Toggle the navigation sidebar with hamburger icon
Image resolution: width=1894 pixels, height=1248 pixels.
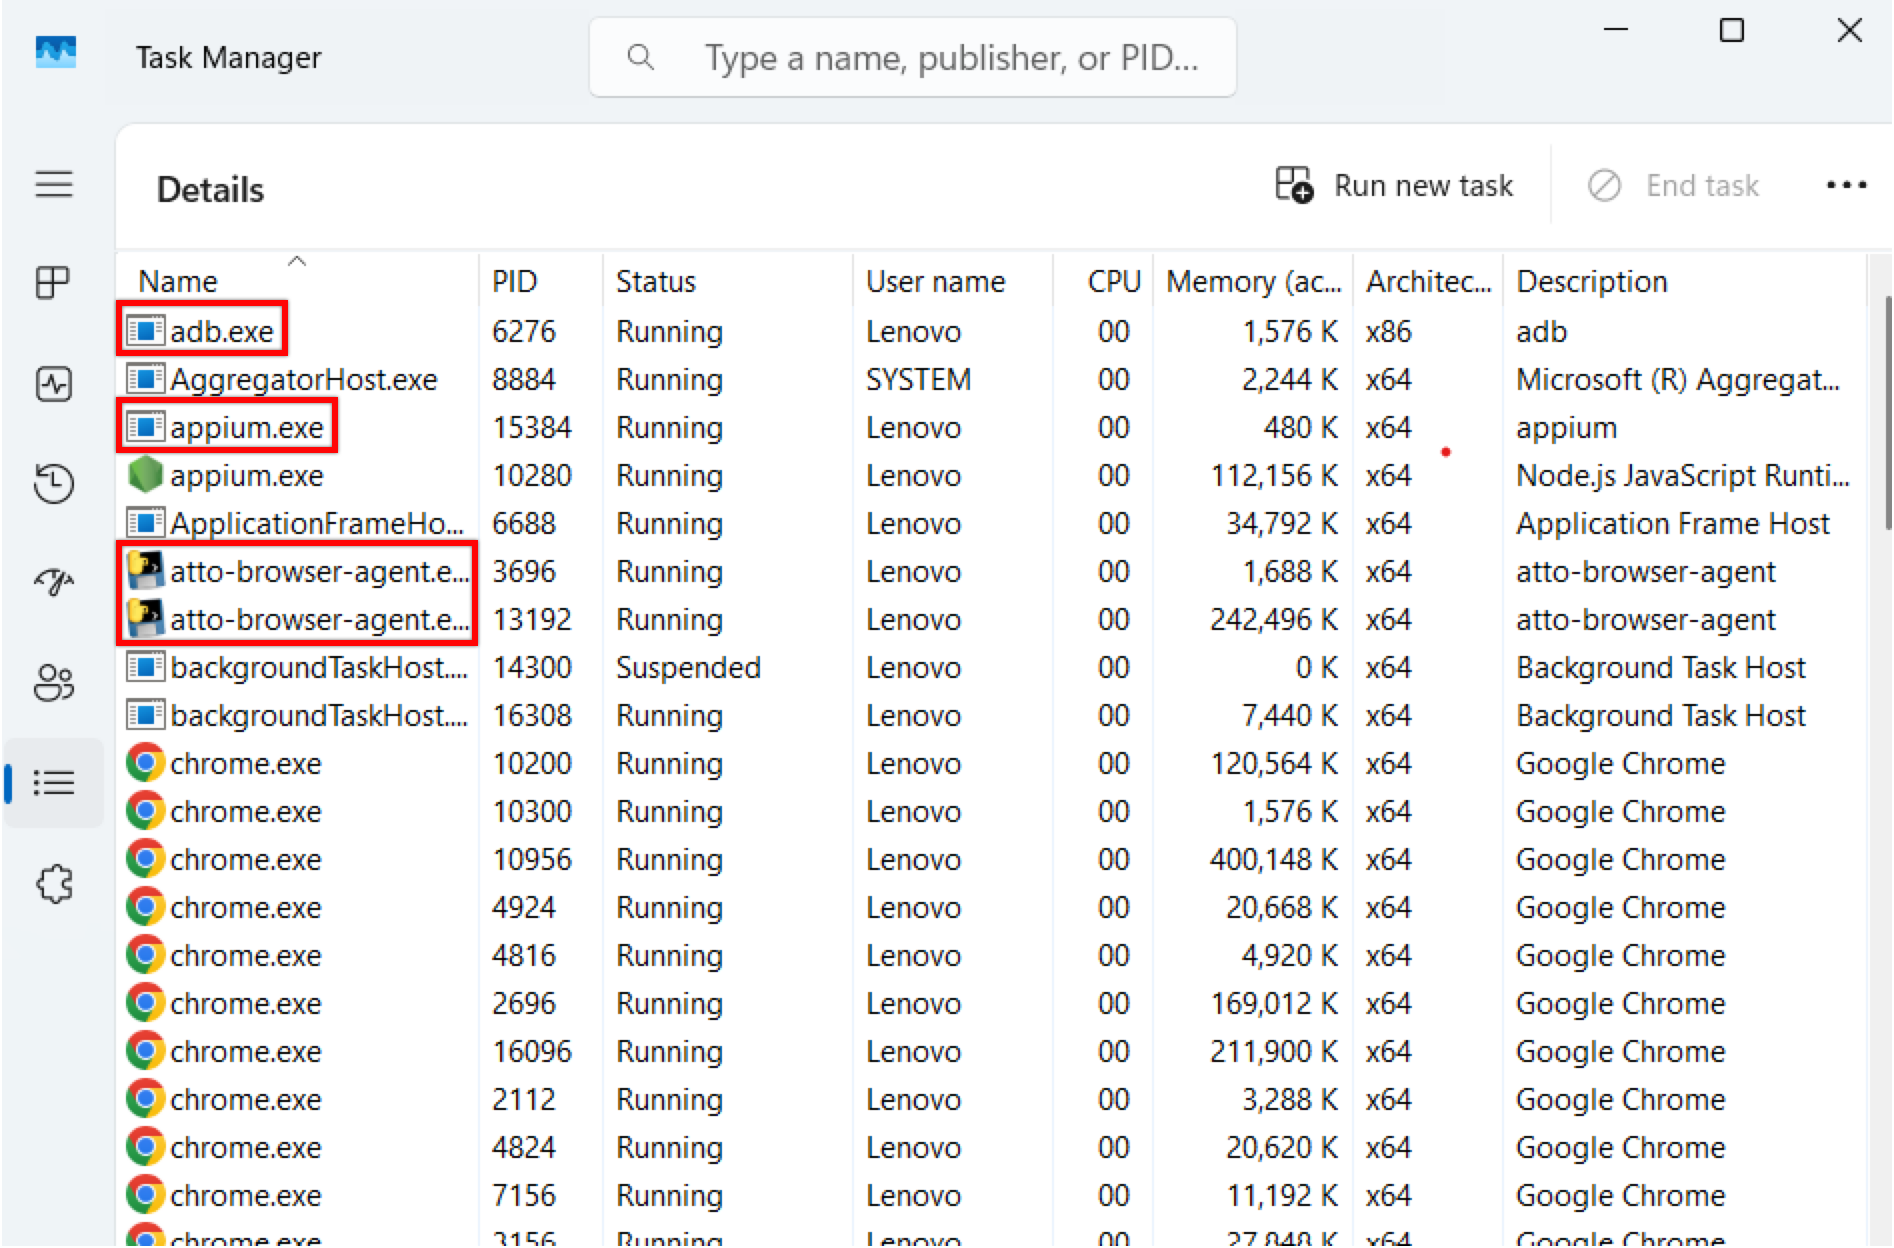(x=55, y=184)
